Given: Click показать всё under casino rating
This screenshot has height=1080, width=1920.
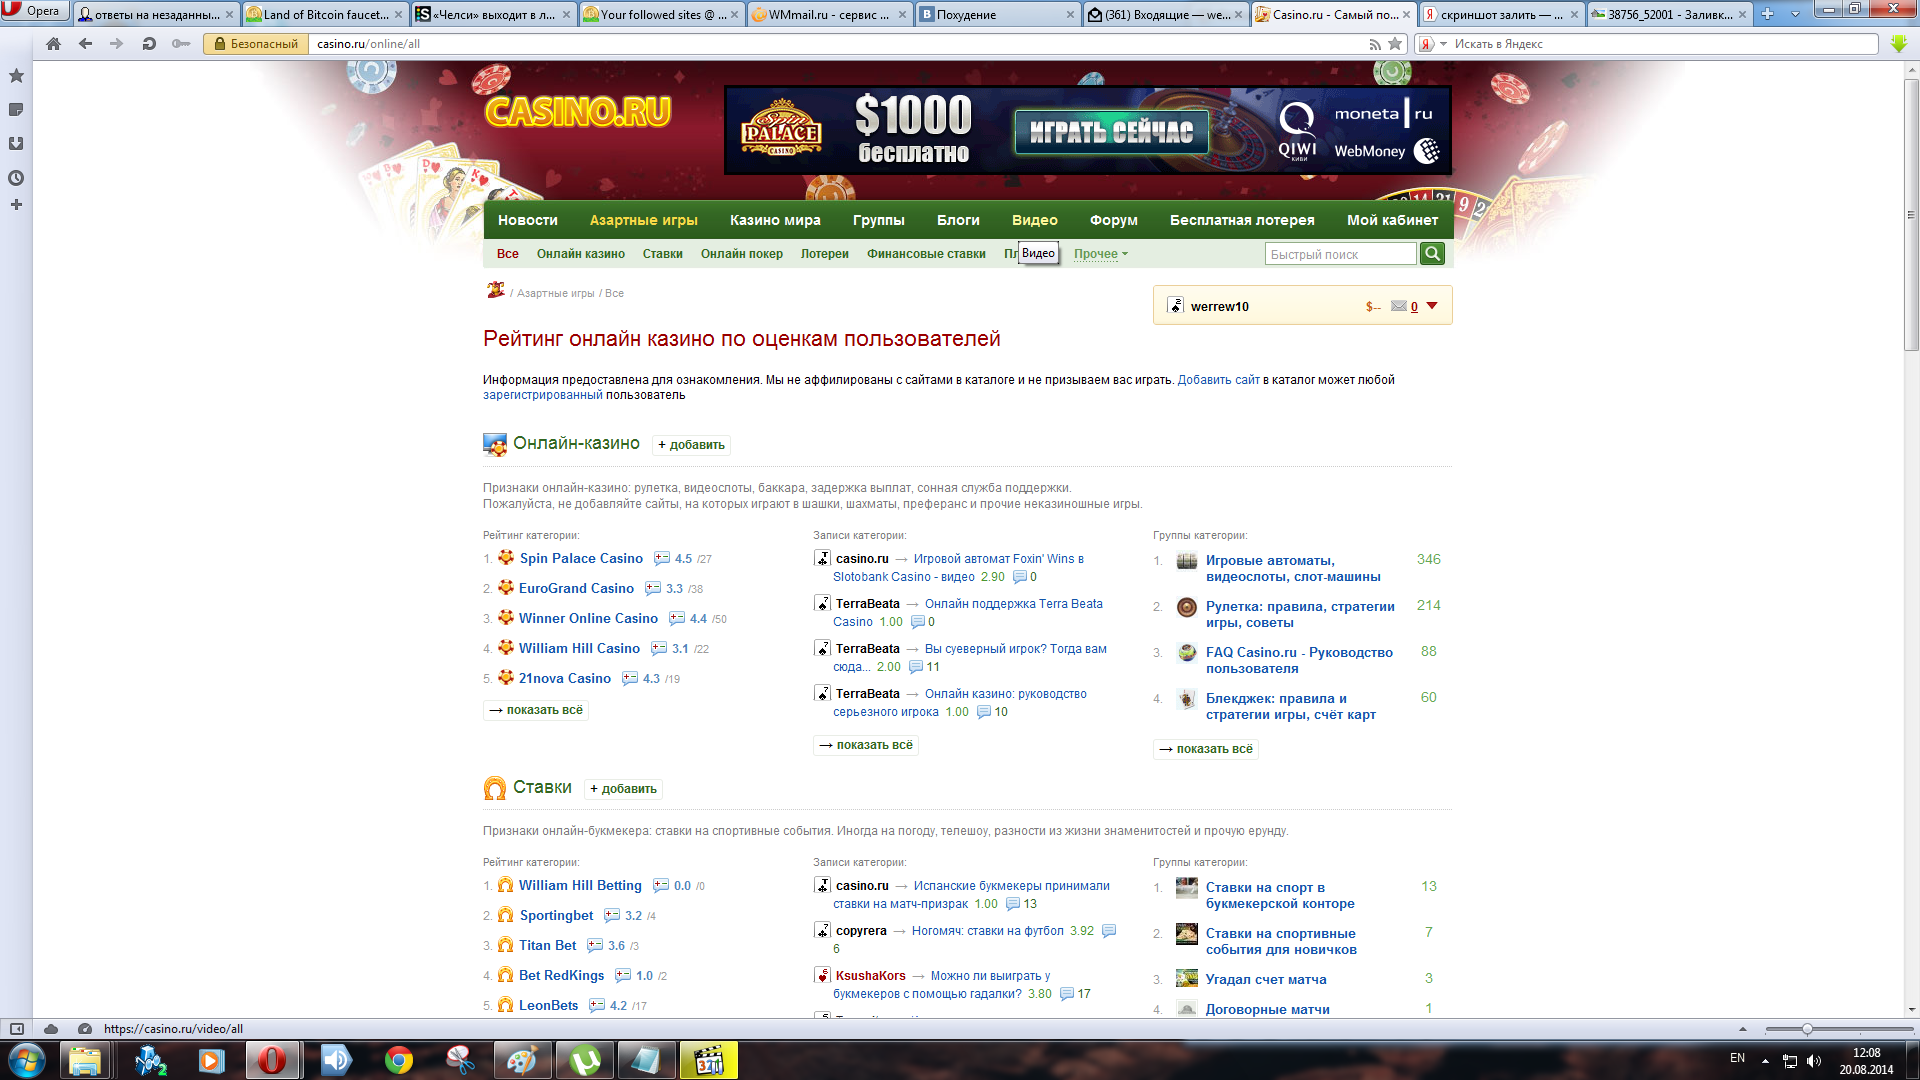Looking at the screenshot, I should coord(536,710).
